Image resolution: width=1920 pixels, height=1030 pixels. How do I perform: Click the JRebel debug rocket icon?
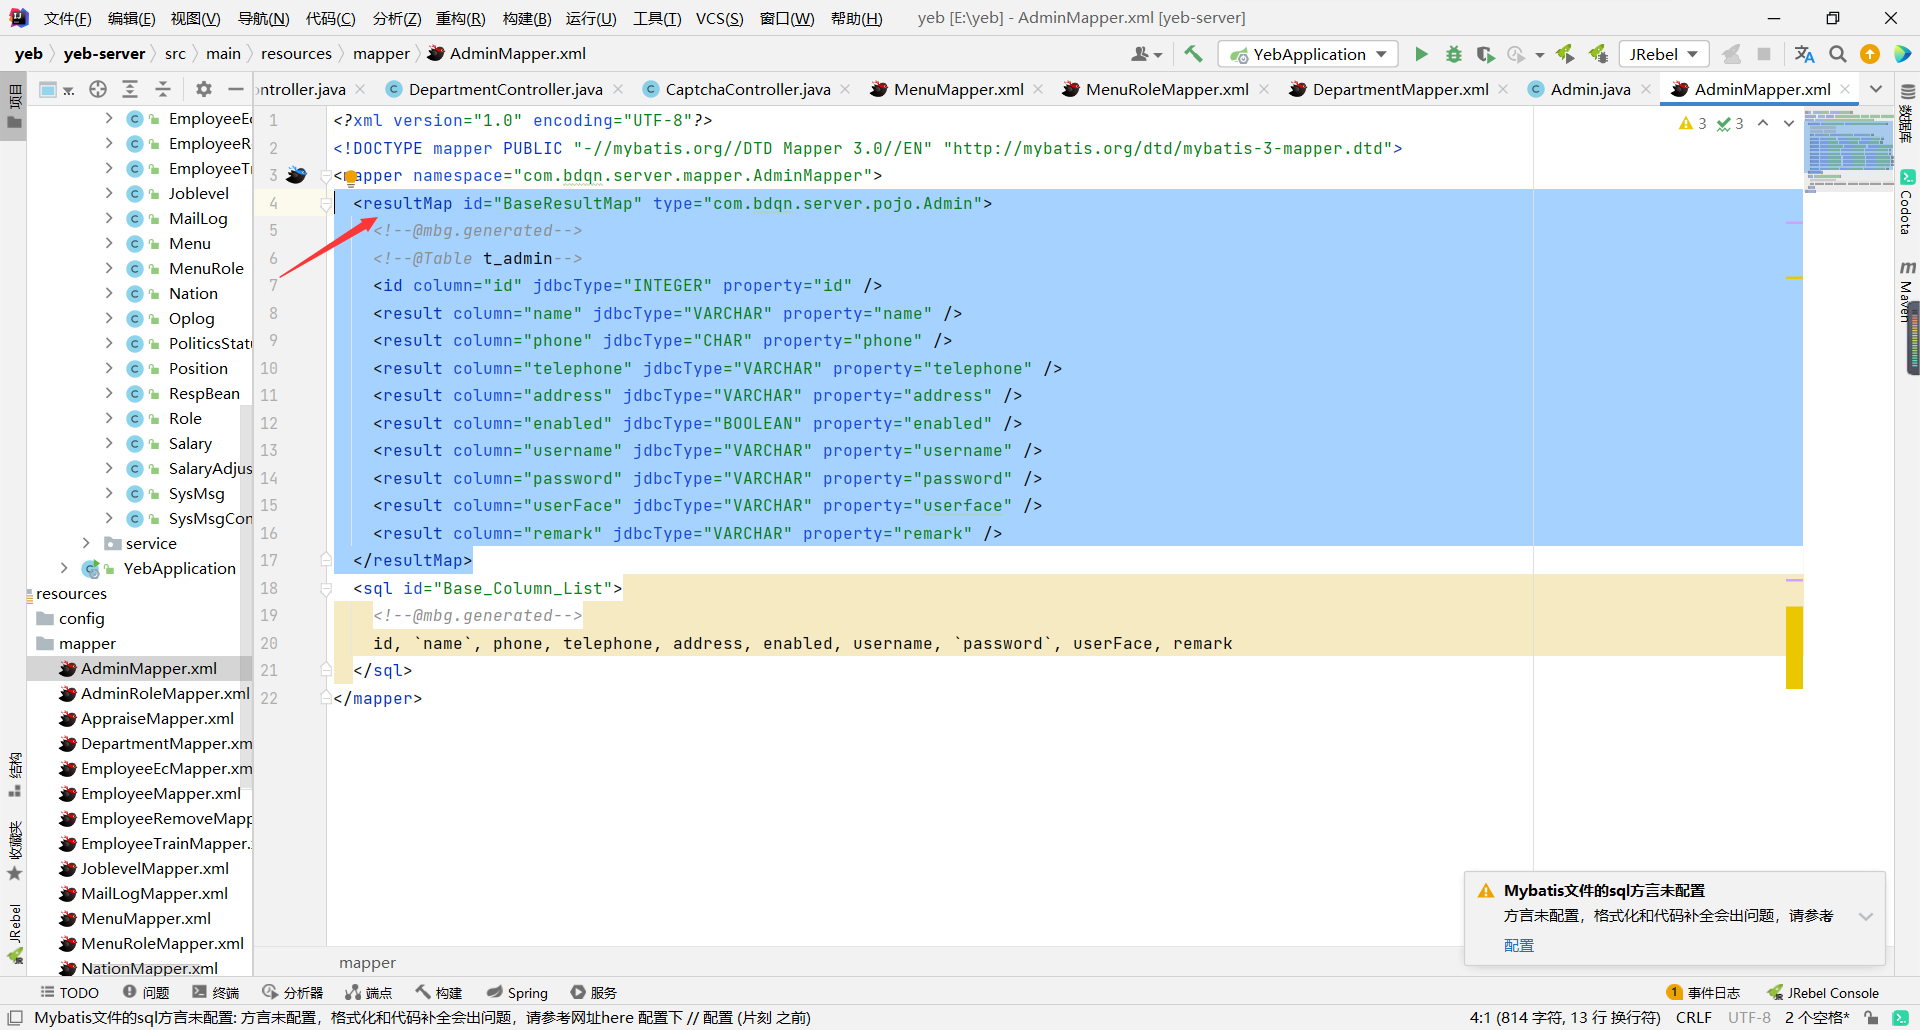pos(1599,54)
